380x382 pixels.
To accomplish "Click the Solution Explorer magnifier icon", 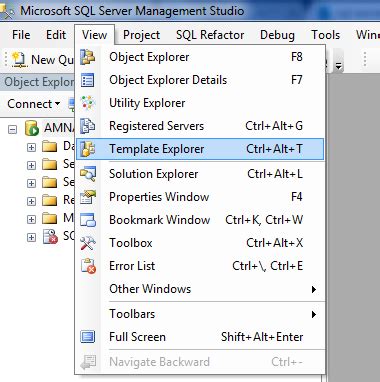I will (88, 174).
